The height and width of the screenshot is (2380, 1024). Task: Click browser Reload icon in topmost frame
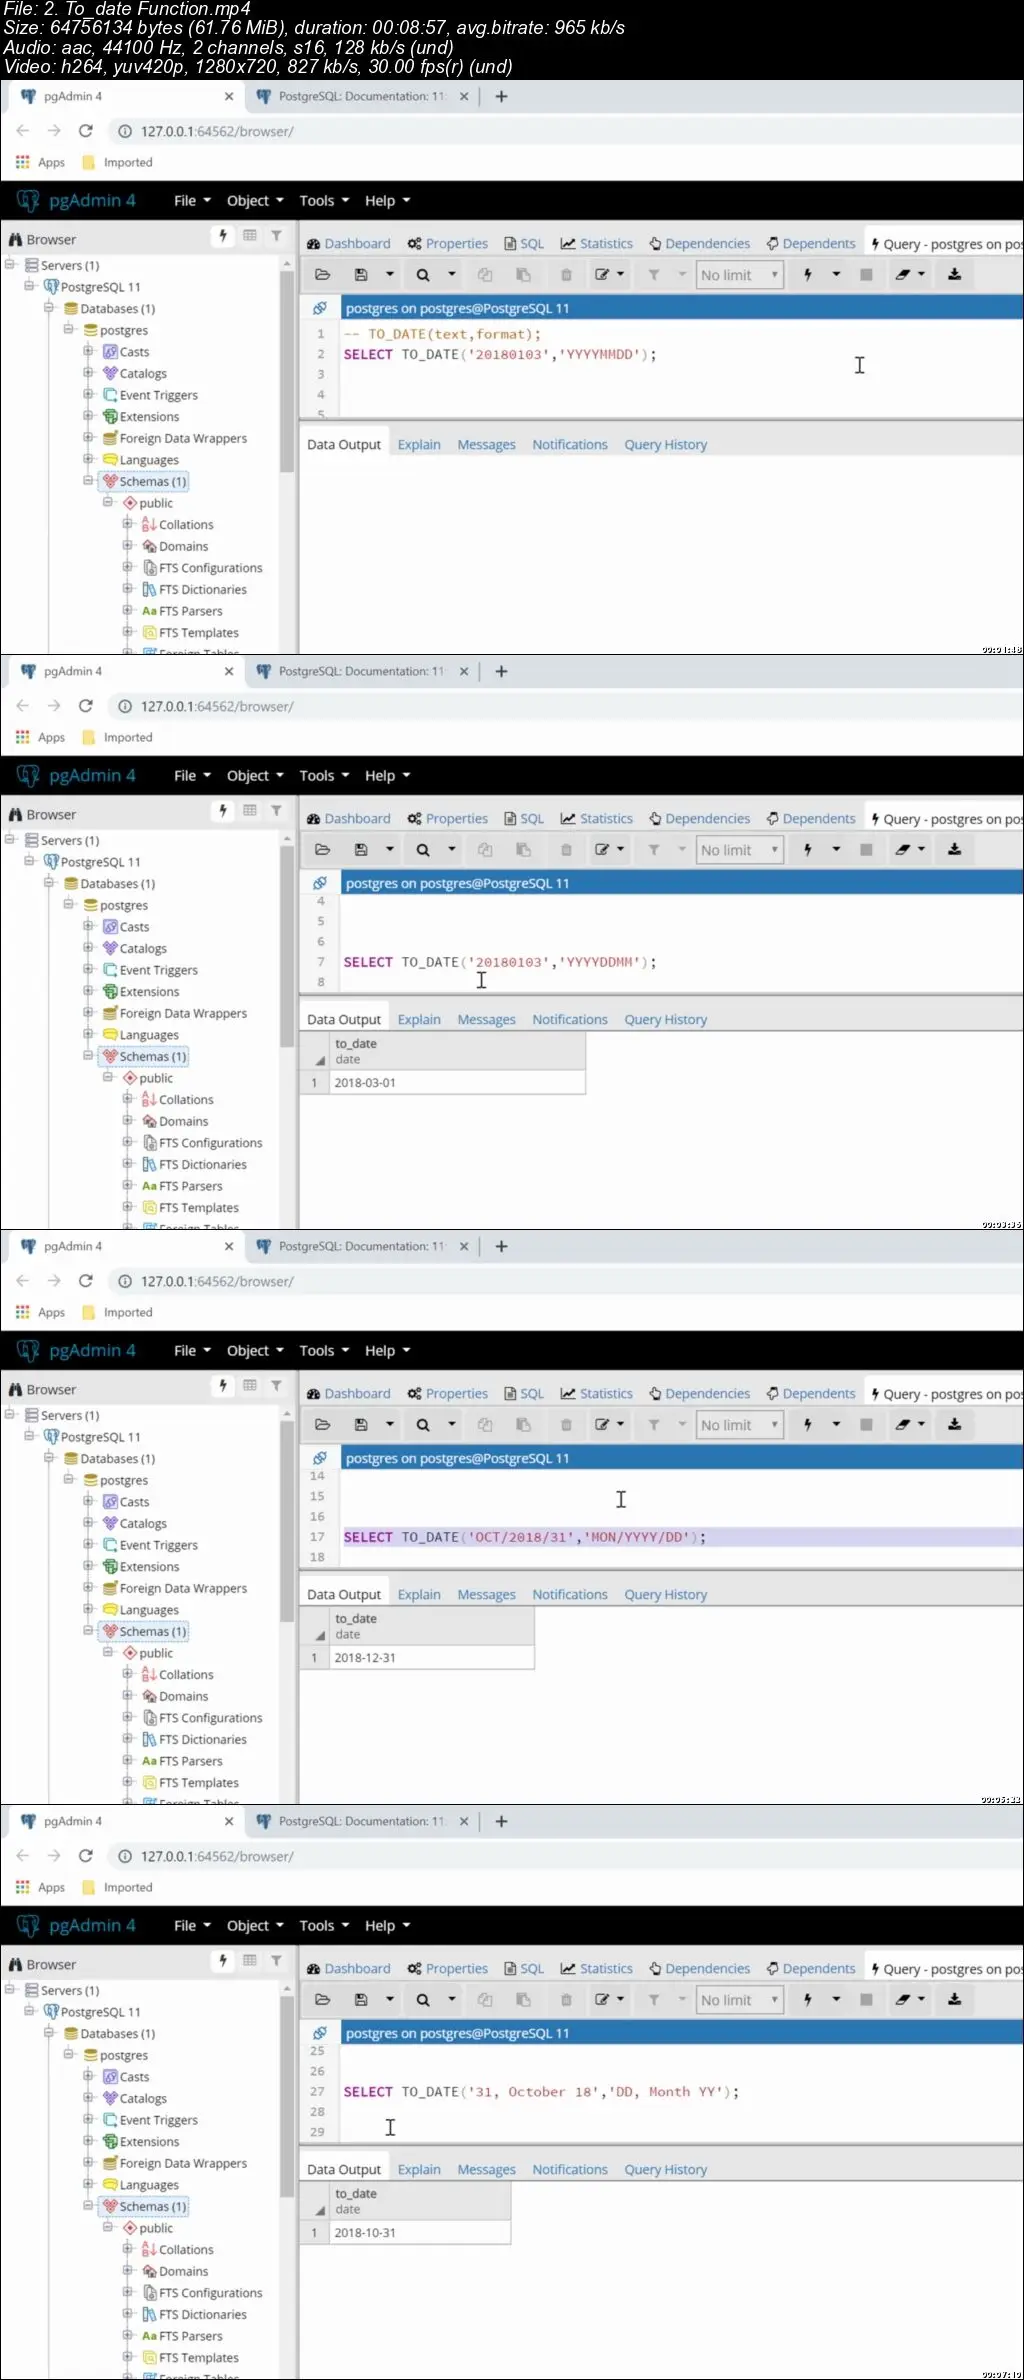click(x=86, y=131)
